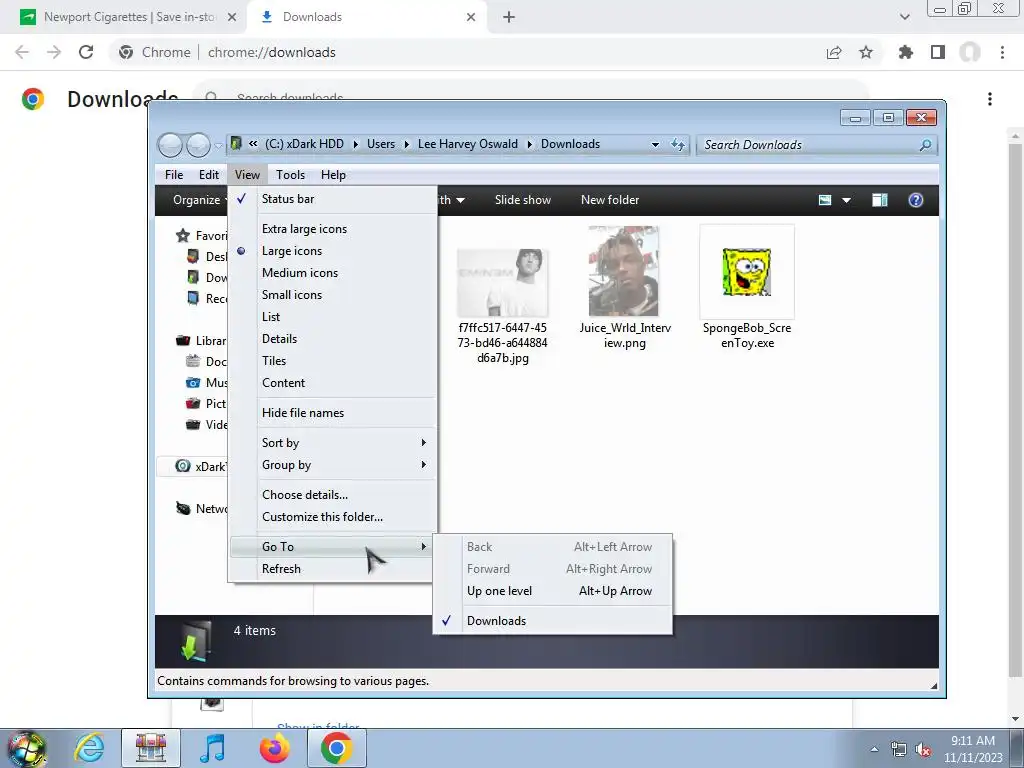Click the magnifier icon in Search Downloads
Screen dimensions: 1024x768
pos(925,145)
